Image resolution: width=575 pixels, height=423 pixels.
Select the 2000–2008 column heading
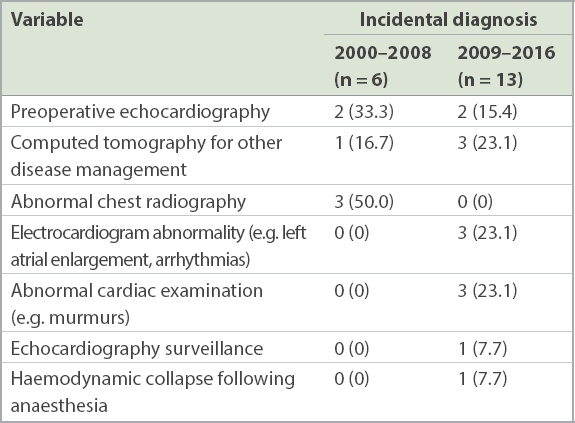point(383,53)
